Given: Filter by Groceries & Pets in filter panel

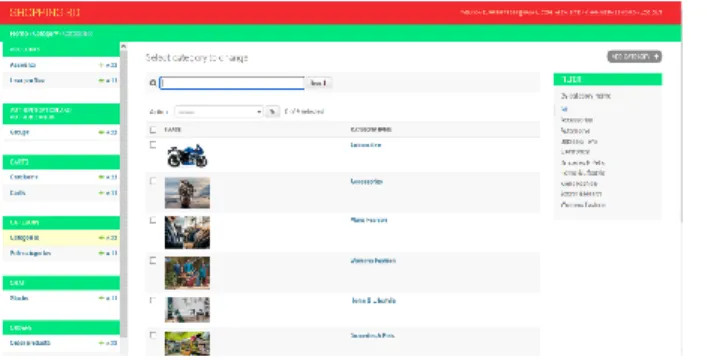Looking at the screenshot, I should click(583, 162).
